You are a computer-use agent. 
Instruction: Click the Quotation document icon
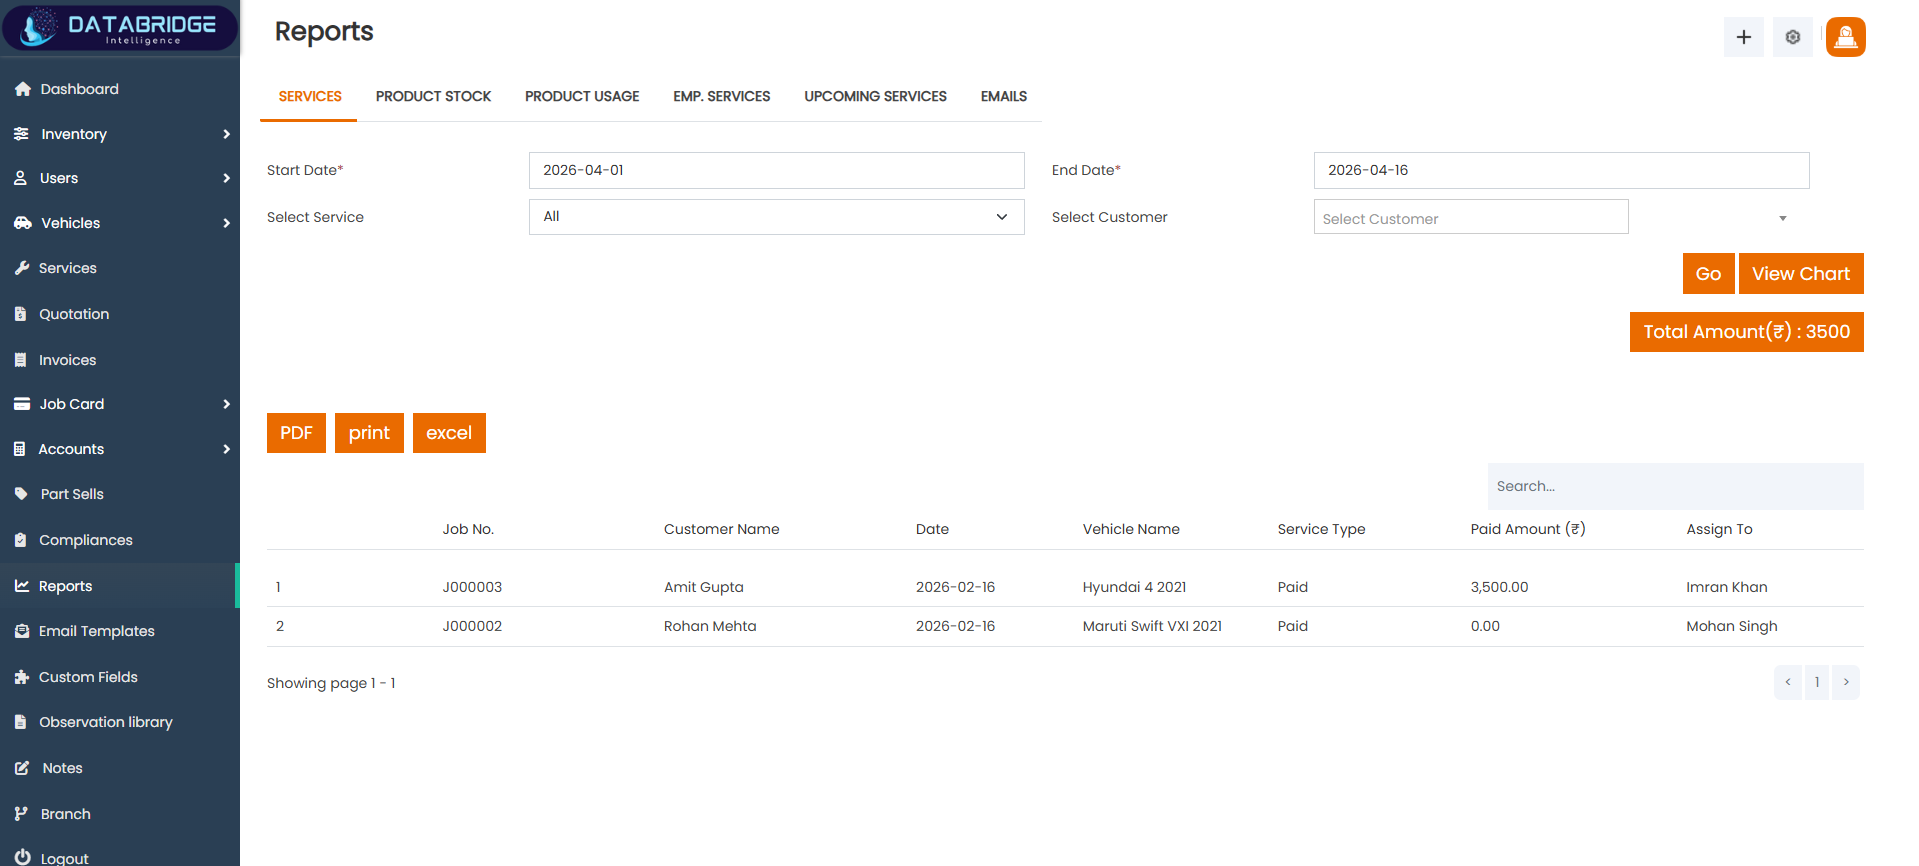[x=20, y=314]
